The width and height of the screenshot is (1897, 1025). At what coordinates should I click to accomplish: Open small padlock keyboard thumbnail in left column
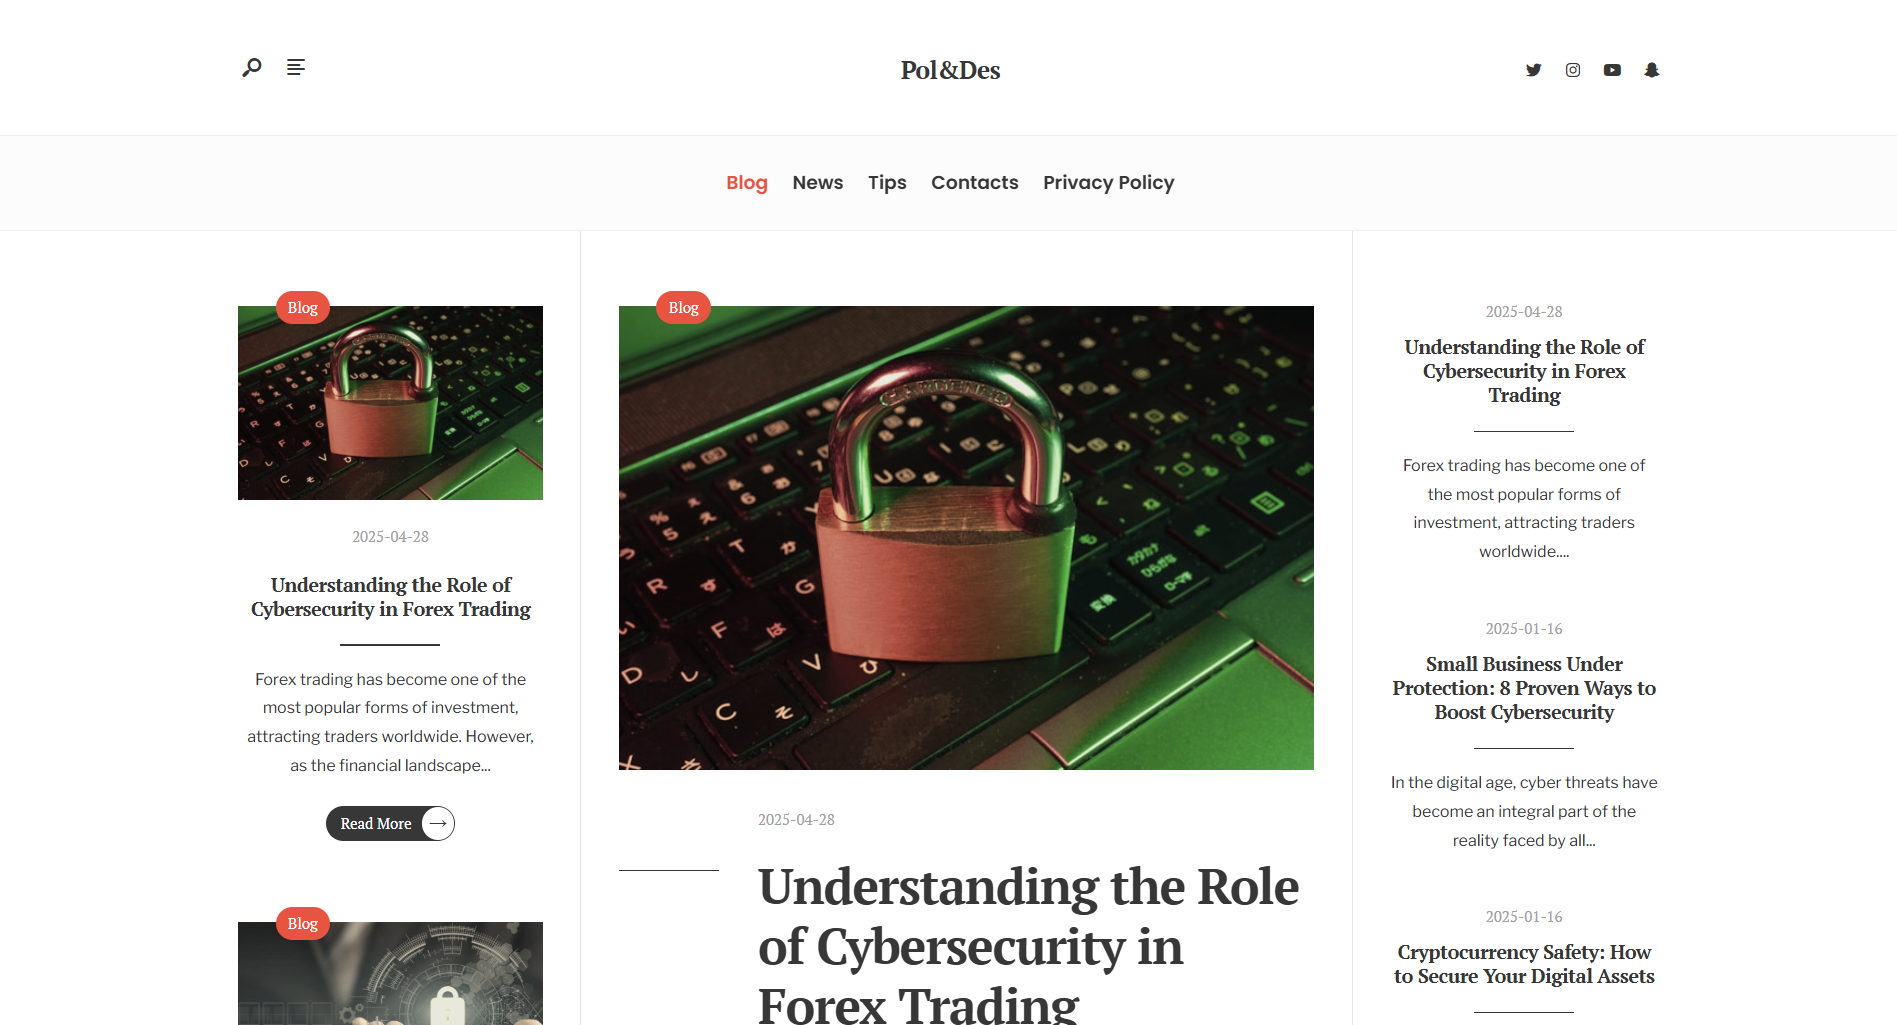click(x=390, y=403)
